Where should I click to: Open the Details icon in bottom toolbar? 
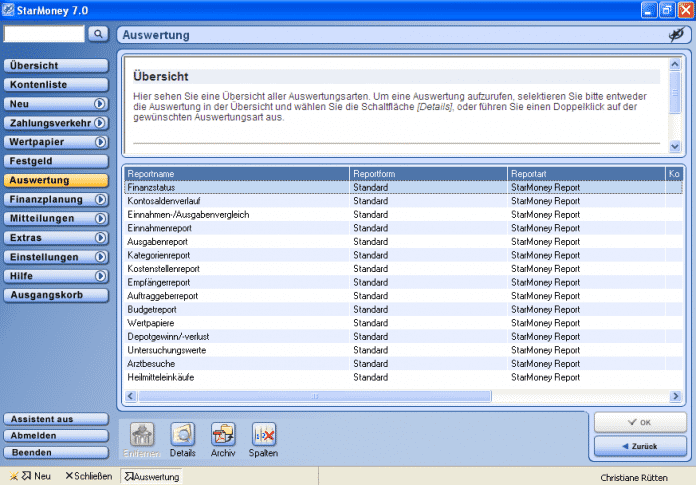pos(182,434)
